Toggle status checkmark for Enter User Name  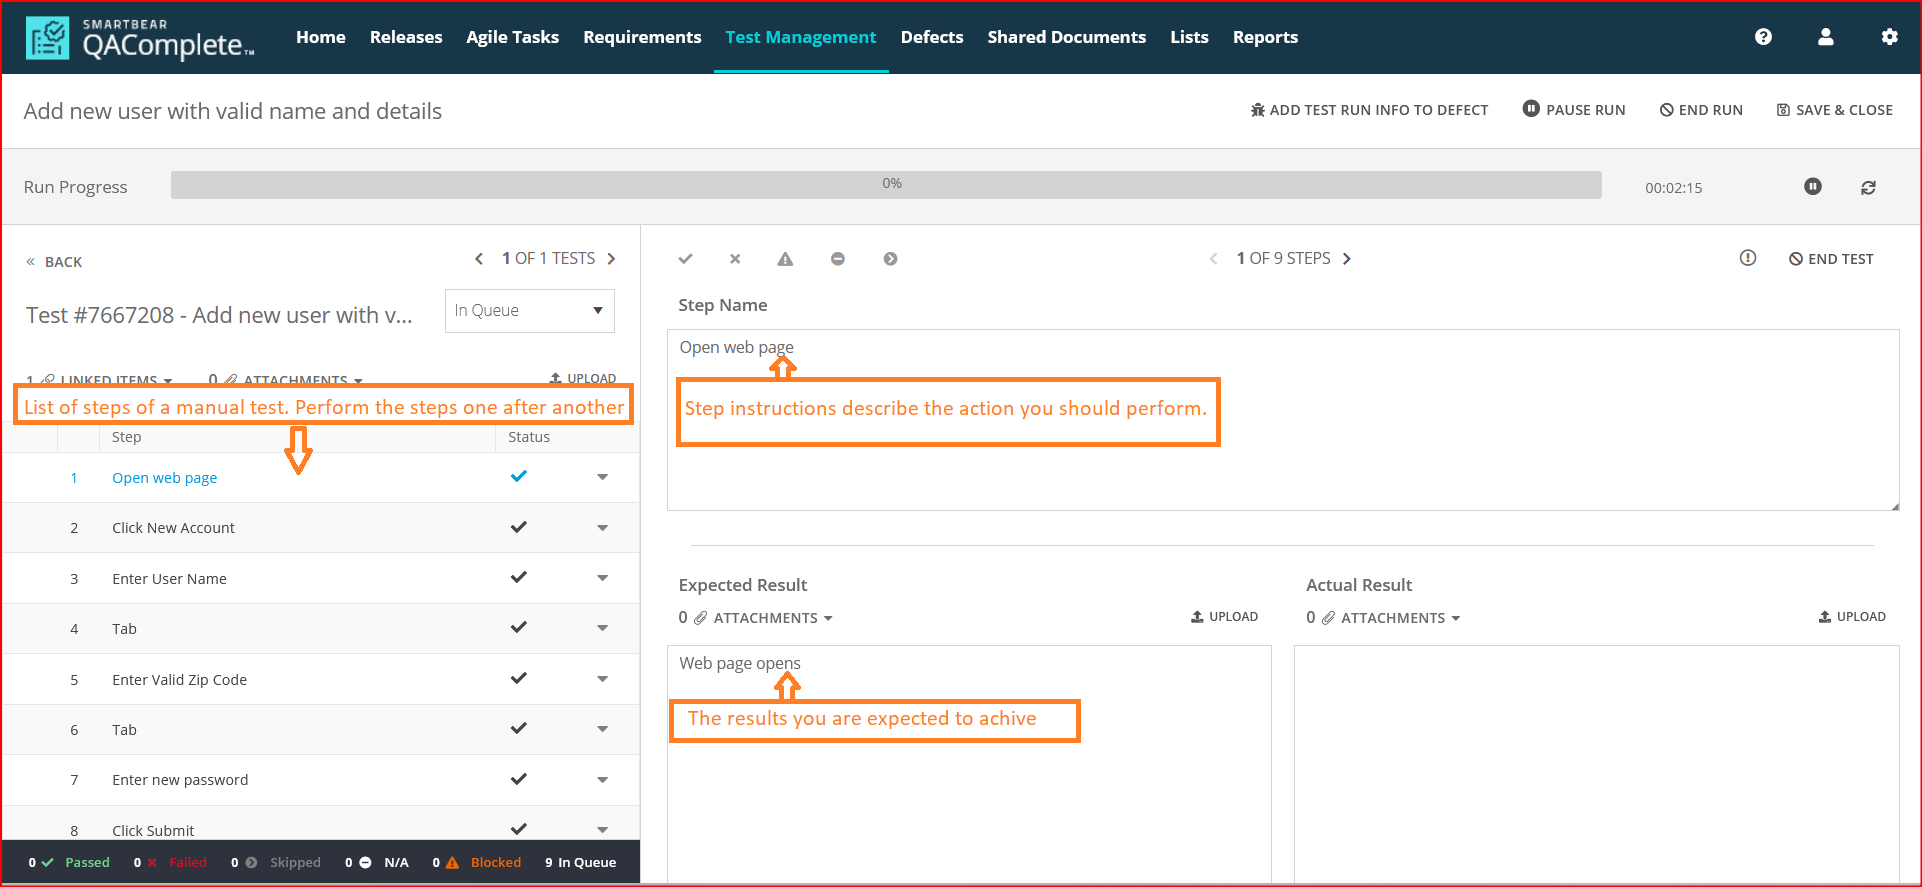point(518,578)
